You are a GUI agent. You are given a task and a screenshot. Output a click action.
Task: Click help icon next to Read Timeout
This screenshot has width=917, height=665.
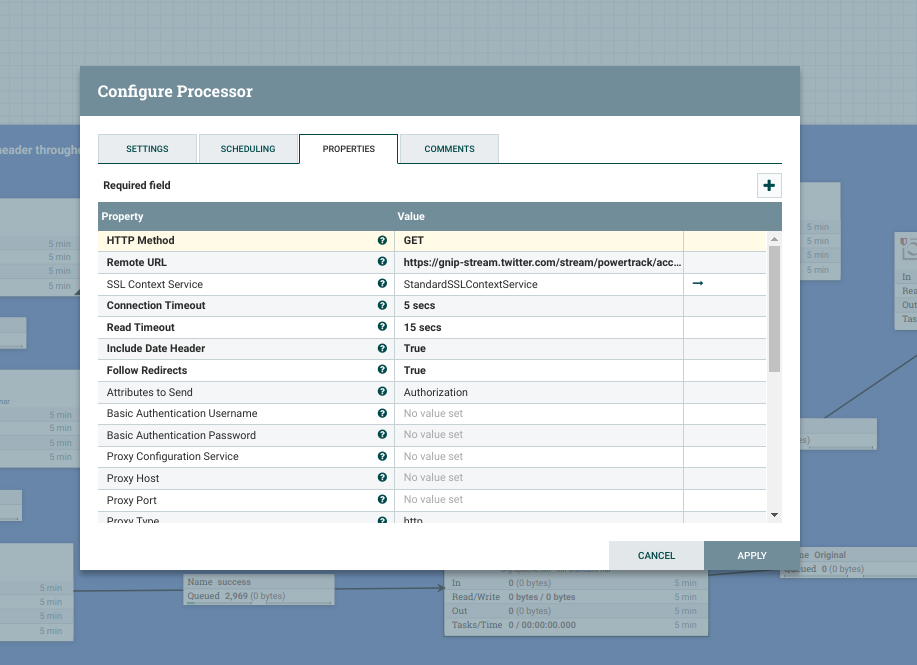click(x=382, y=327)
